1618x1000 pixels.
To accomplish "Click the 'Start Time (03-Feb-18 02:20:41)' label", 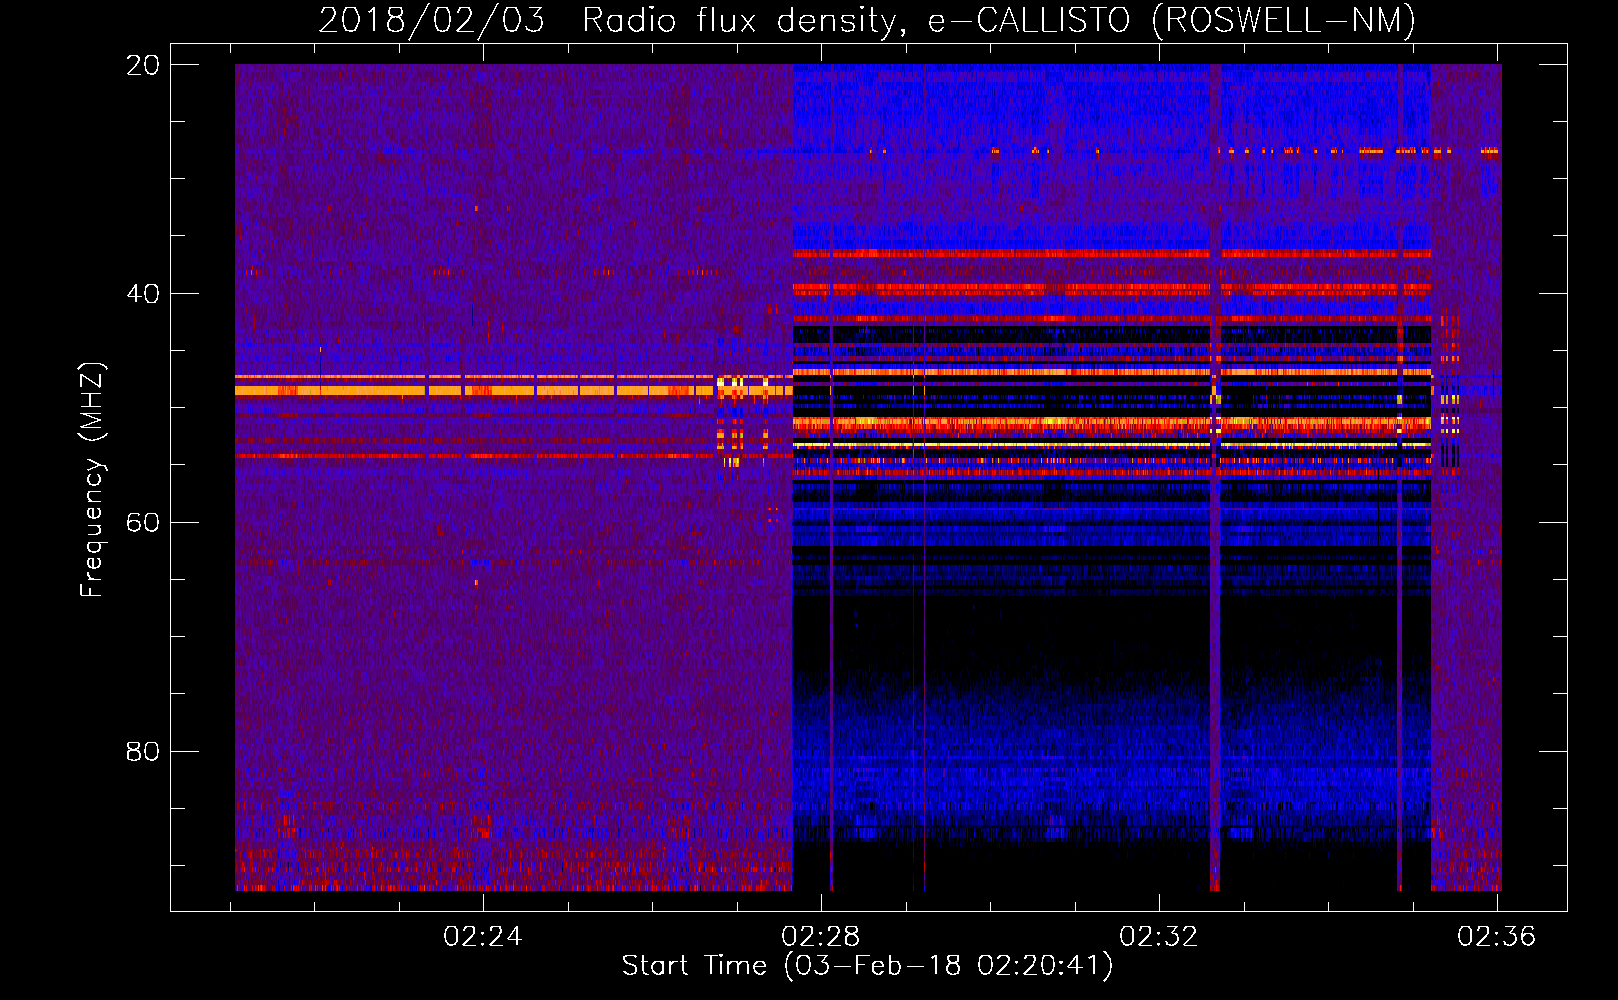I will click(868, 966).
